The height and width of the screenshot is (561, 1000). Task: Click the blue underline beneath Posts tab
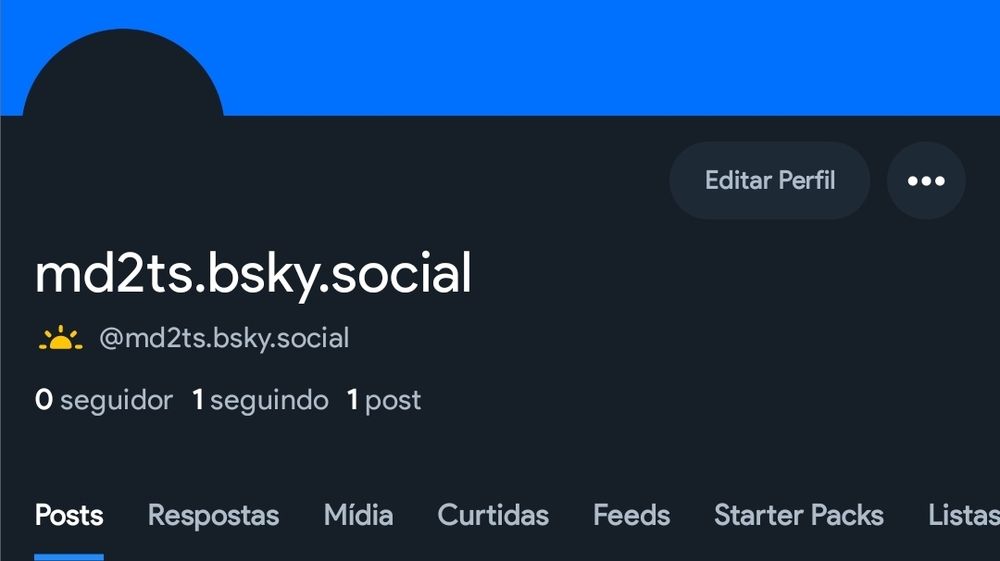point(69,557)
